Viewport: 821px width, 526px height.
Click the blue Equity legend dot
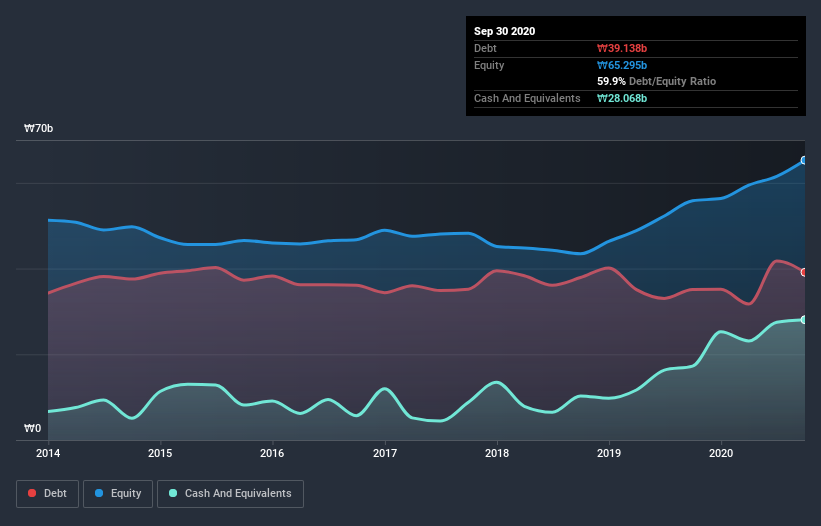[99, 493]
